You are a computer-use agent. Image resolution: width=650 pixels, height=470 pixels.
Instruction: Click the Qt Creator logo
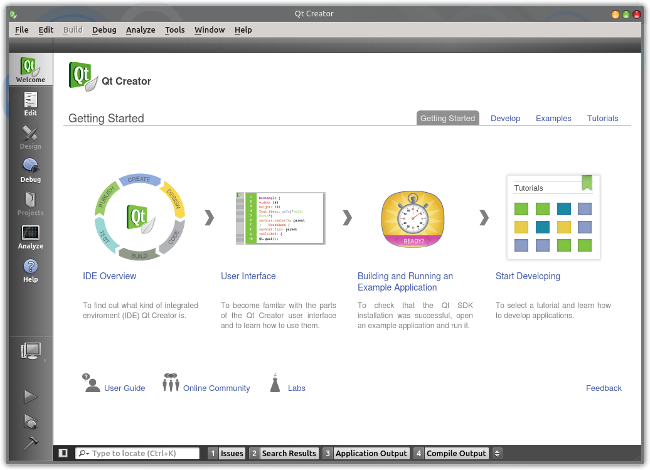(83, 77)
